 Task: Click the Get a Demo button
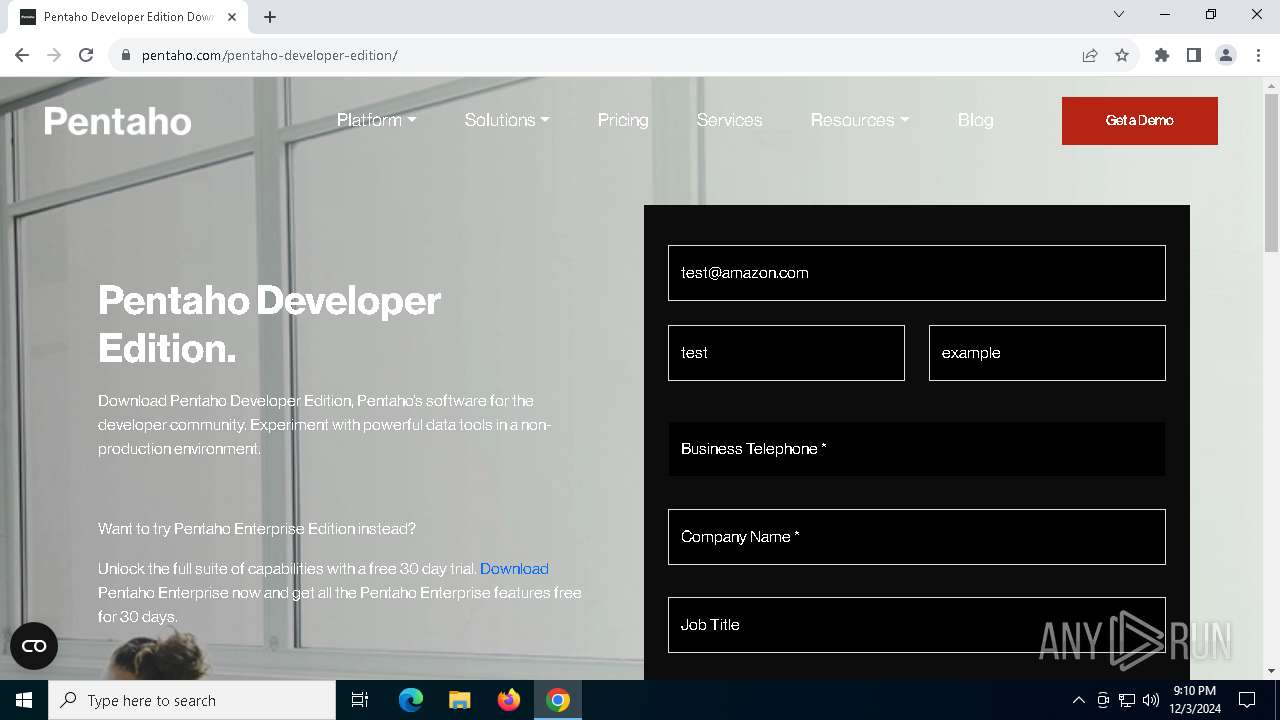(x=1140, y=121)
